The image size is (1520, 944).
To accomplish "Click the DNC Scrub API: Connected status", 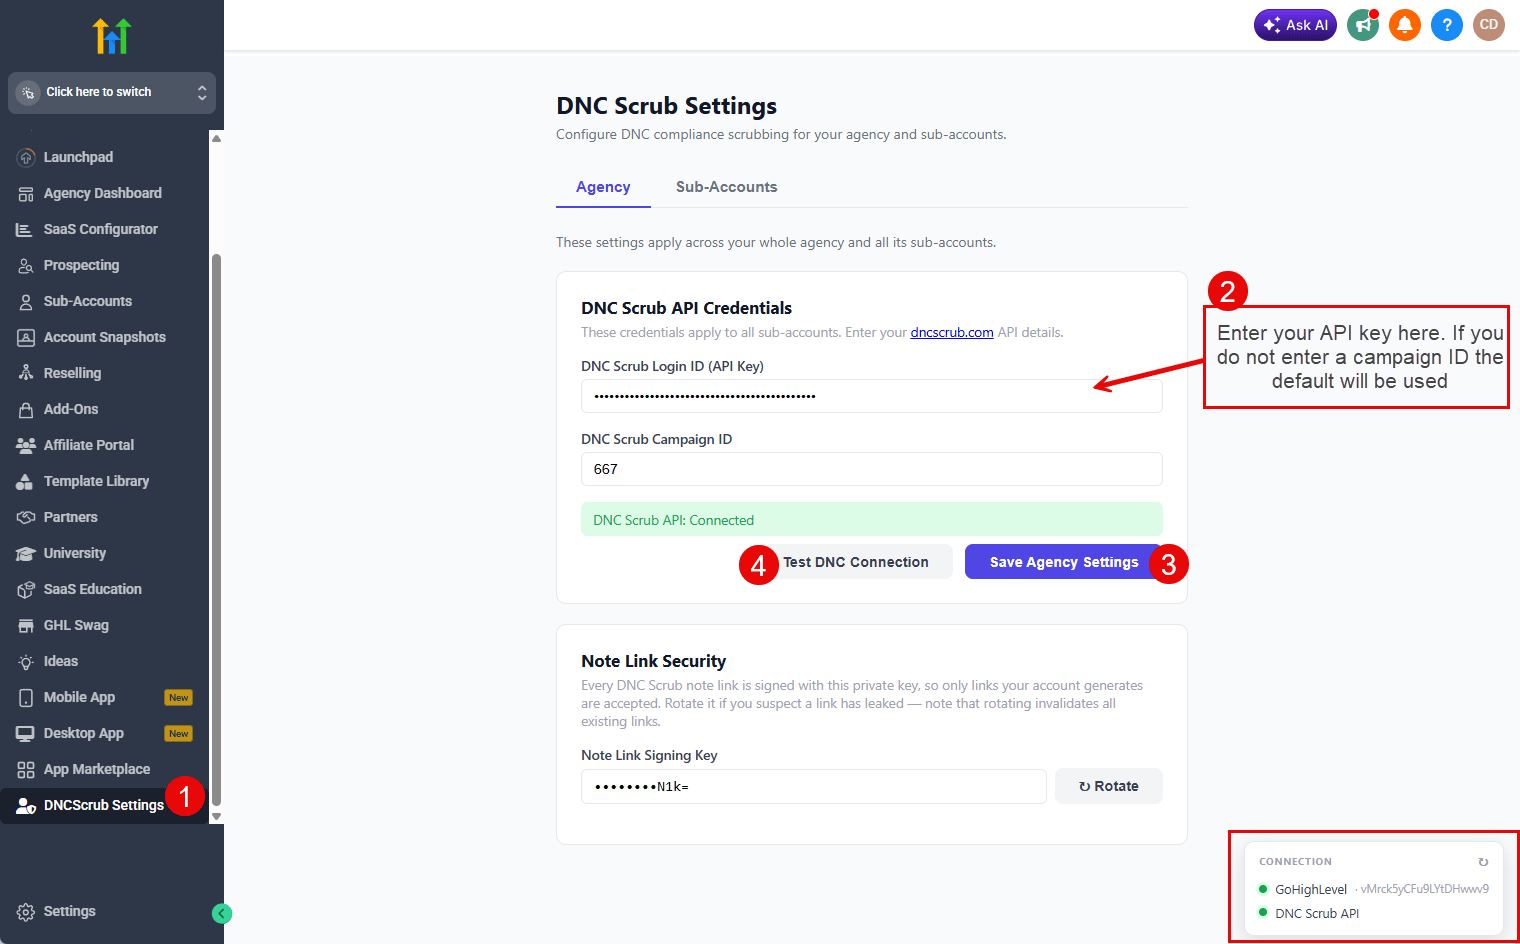I will [x=872, y=520].
